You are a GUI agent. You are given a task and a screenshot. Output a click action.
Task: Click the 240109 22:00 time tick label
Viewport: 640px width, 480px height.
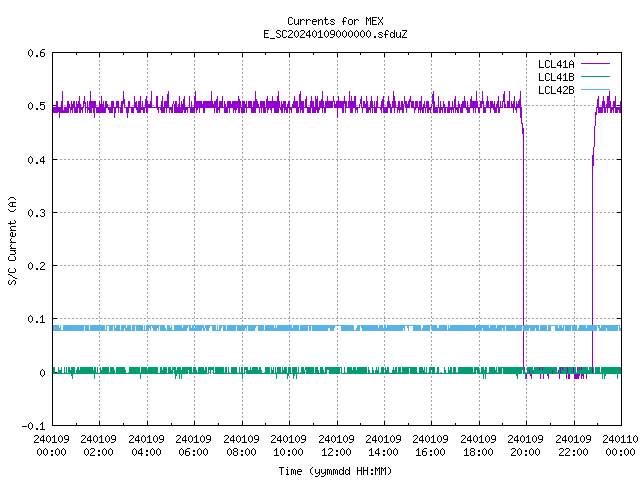pyautogui.click(x=573, y=446)
